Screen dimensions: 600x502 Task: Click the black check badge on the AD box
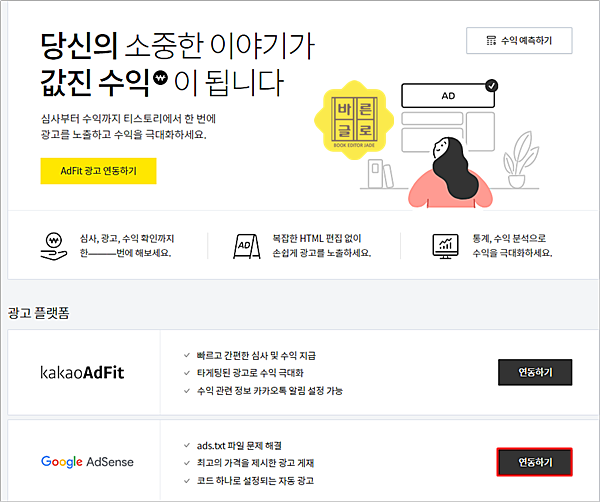491,86
